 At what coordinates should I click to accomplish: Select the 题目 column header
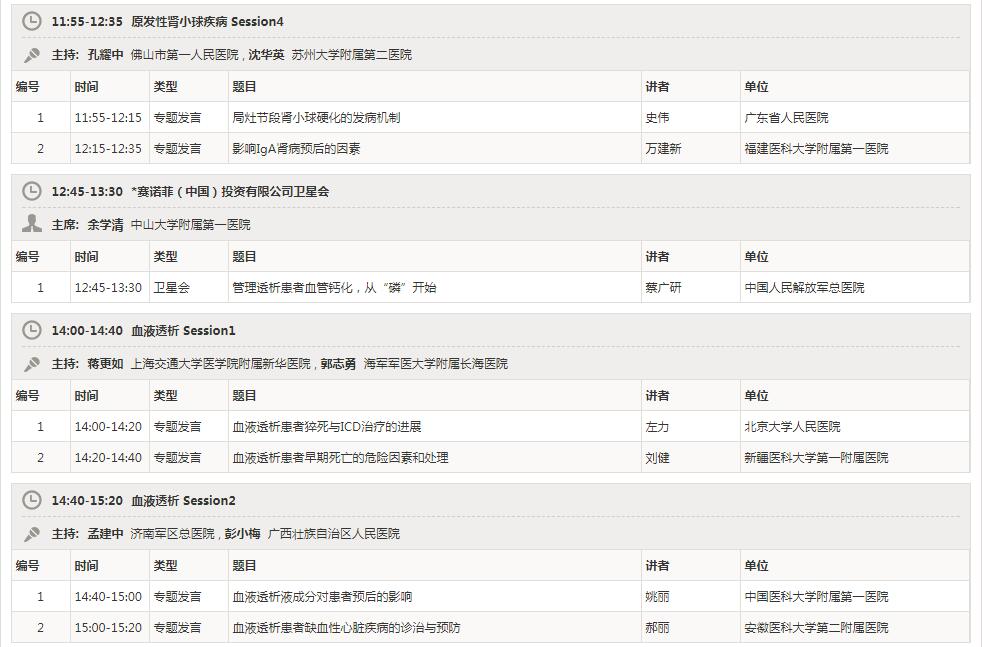pyautogui.click(x=241, y=87)
